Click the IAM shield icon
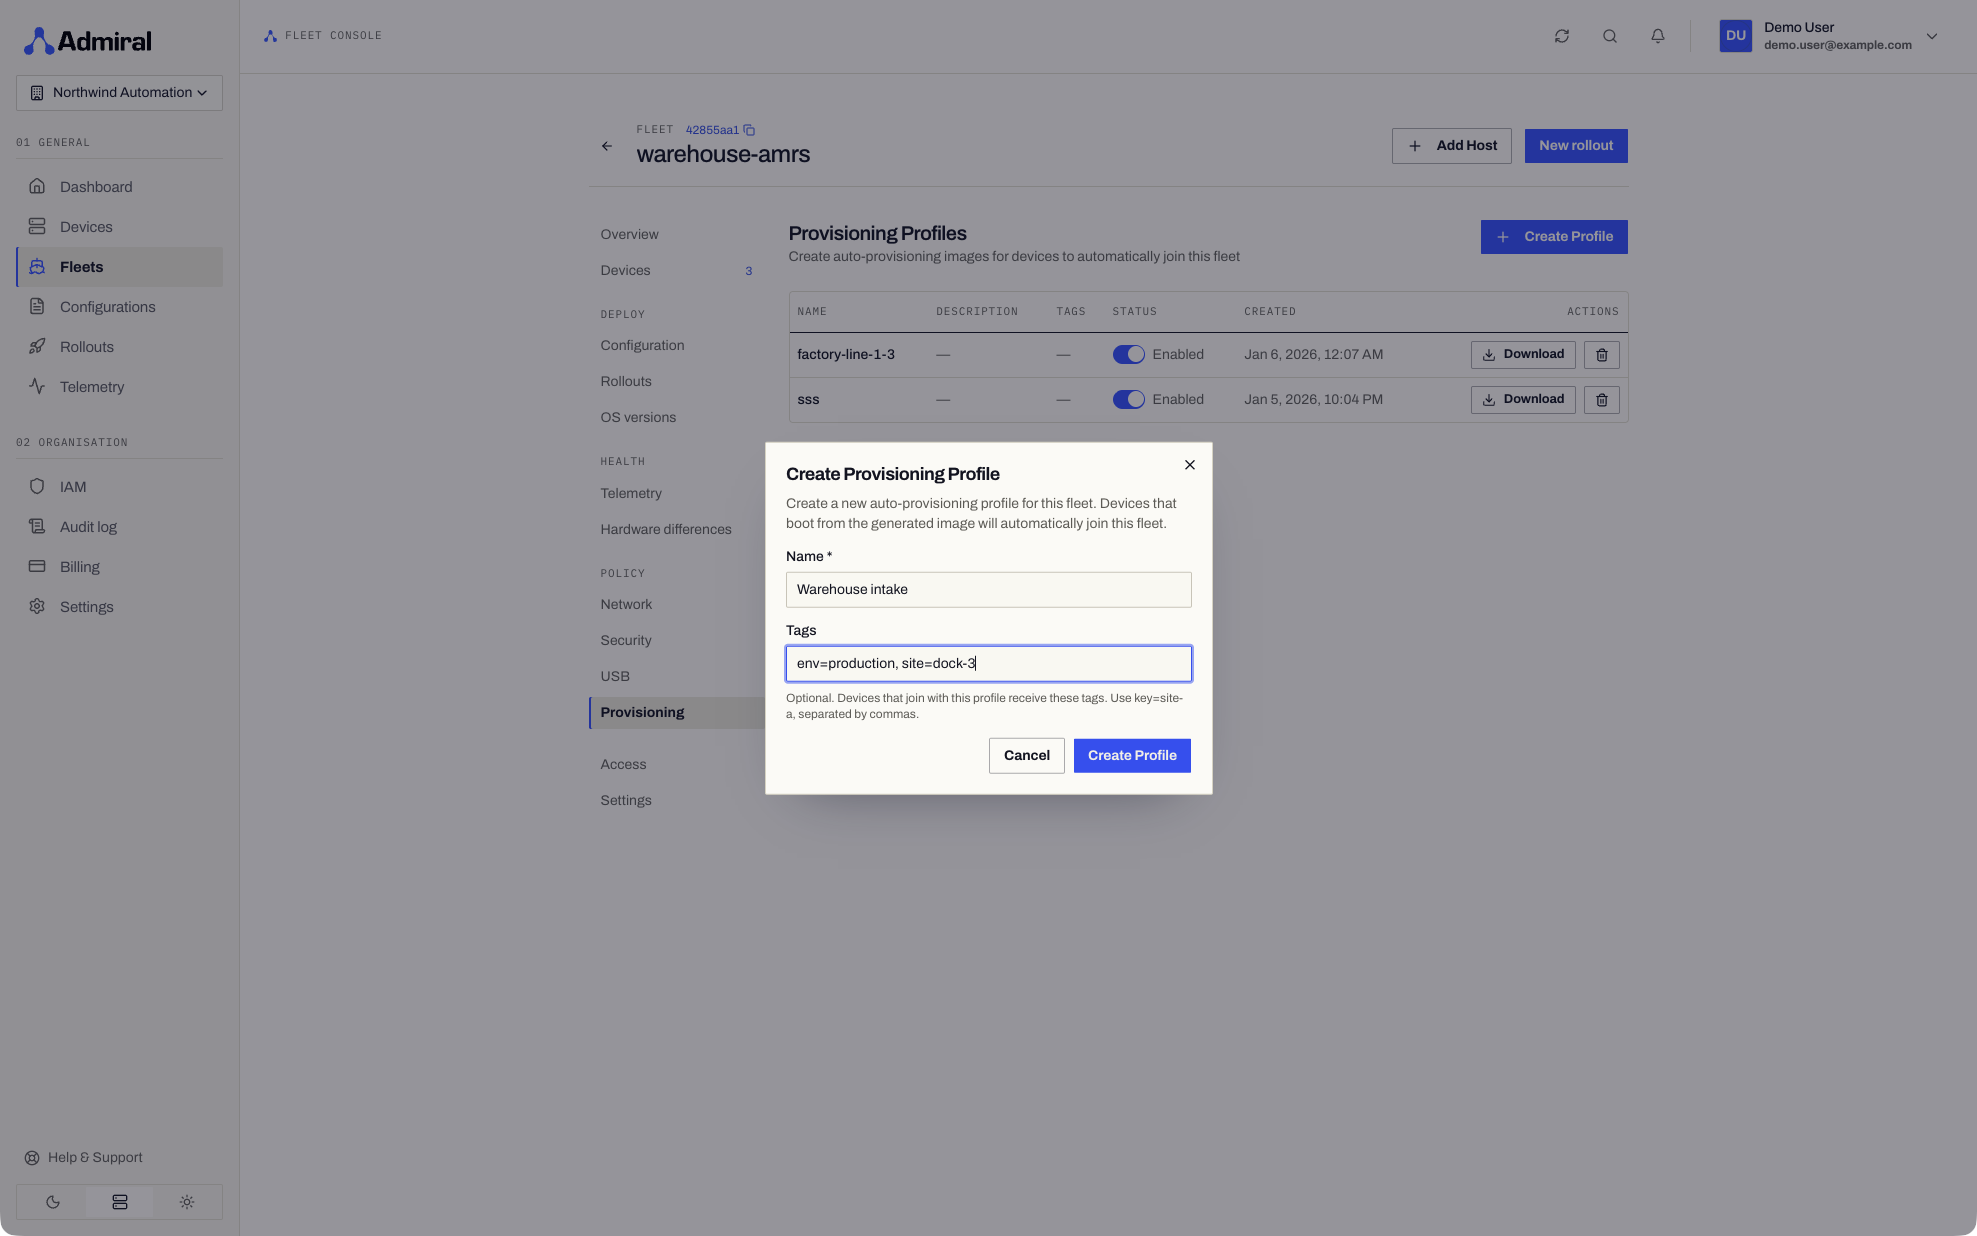Screen dimensions: 1977x1236 click(37, 487)
